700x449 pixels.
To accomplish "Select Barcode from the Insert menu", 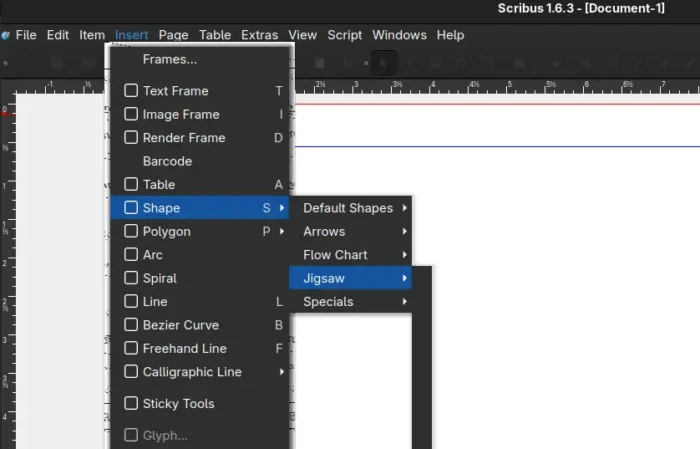I will click(167, 161).
